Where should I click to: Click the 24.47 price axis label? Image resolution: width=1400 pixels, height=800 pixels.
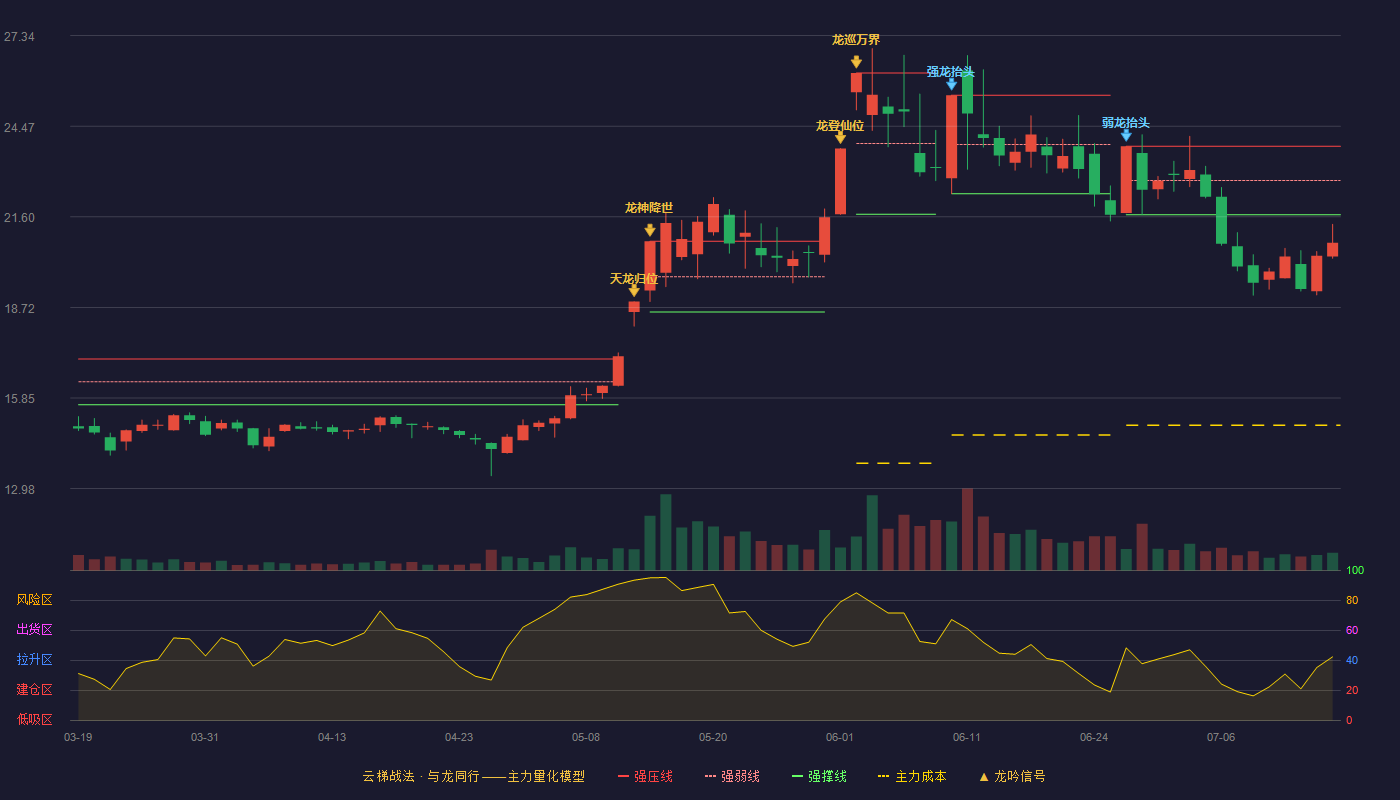(19, 128)
